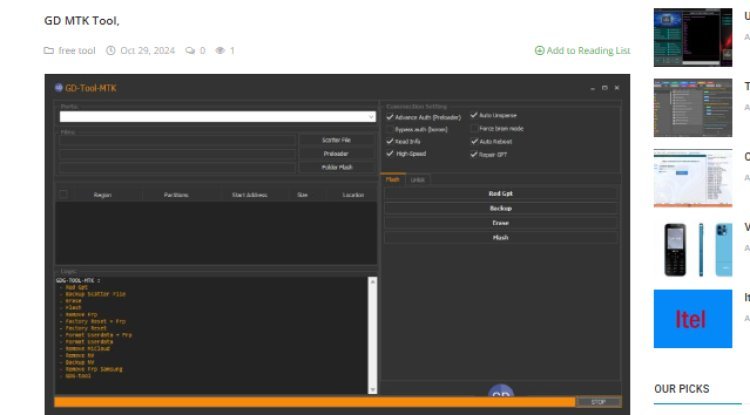This screenshot has height=415, width=750.
Task: Click the log scrollbar up arrow
Action: click(373, 282)
